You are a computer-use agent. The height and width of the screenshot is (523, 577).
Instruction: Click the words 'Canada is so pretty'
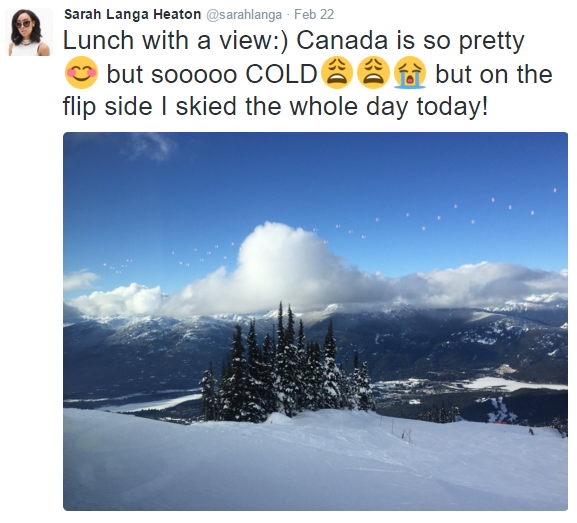point(410,40)
